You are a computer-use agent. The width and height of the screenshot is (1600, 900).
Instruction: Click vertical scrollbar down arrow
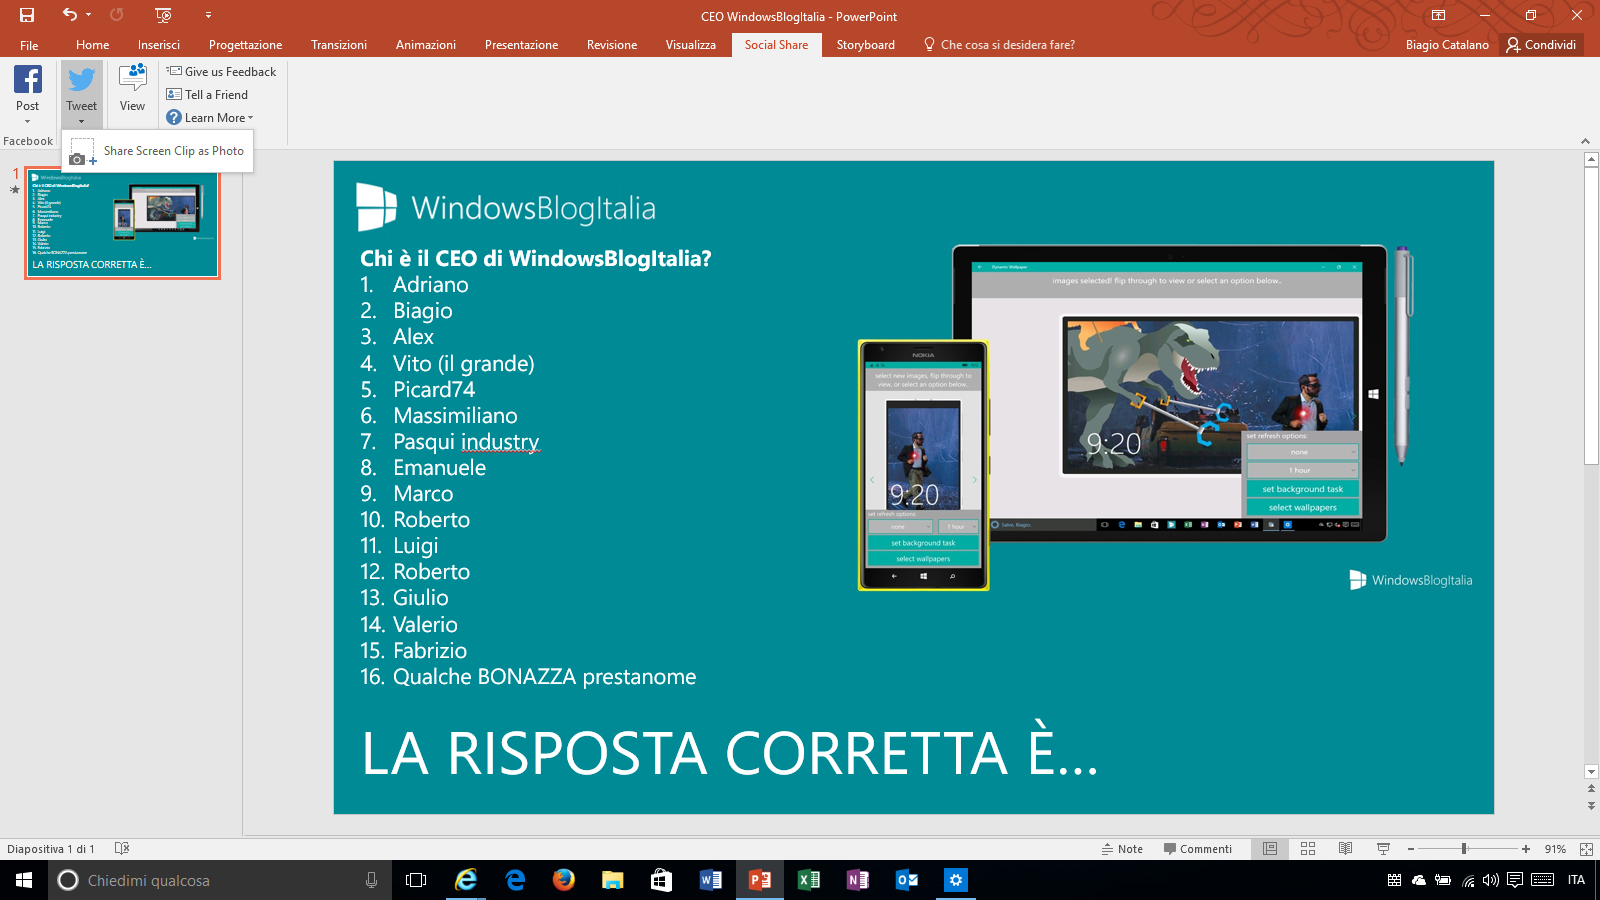[1592, 772]
